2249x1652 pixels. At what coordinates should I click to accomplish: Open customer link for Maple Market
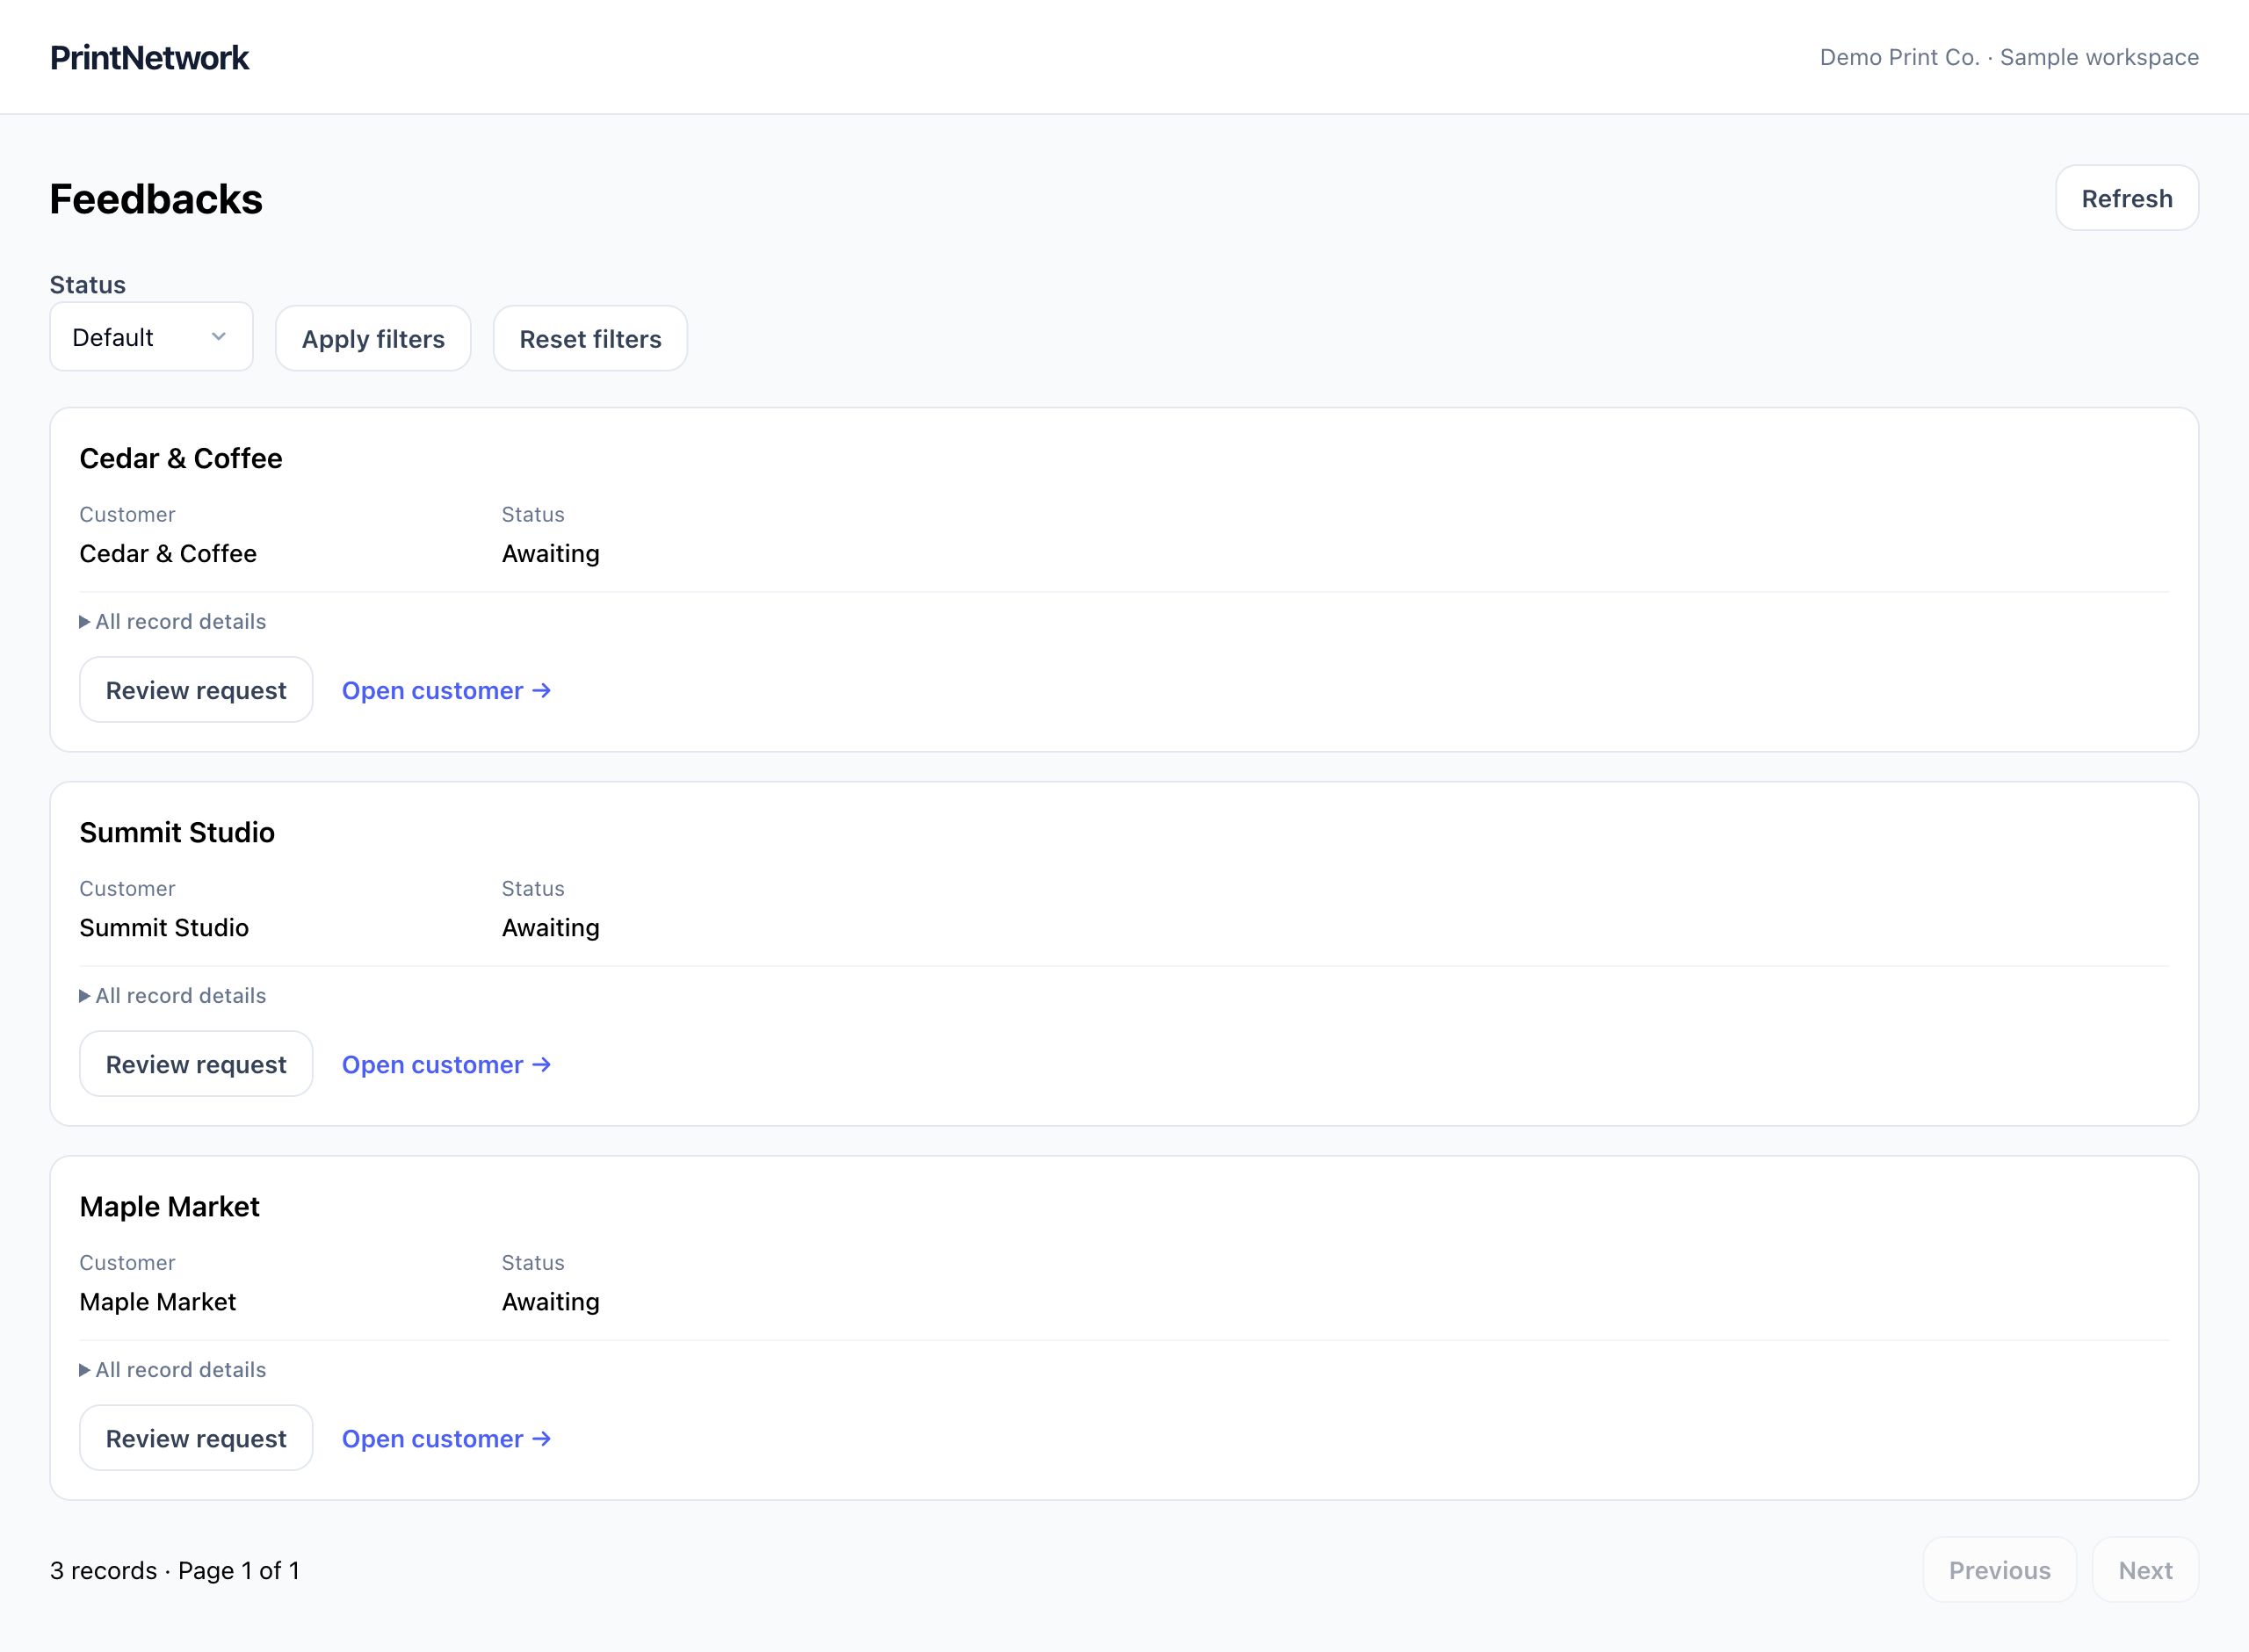point(446,1438)
